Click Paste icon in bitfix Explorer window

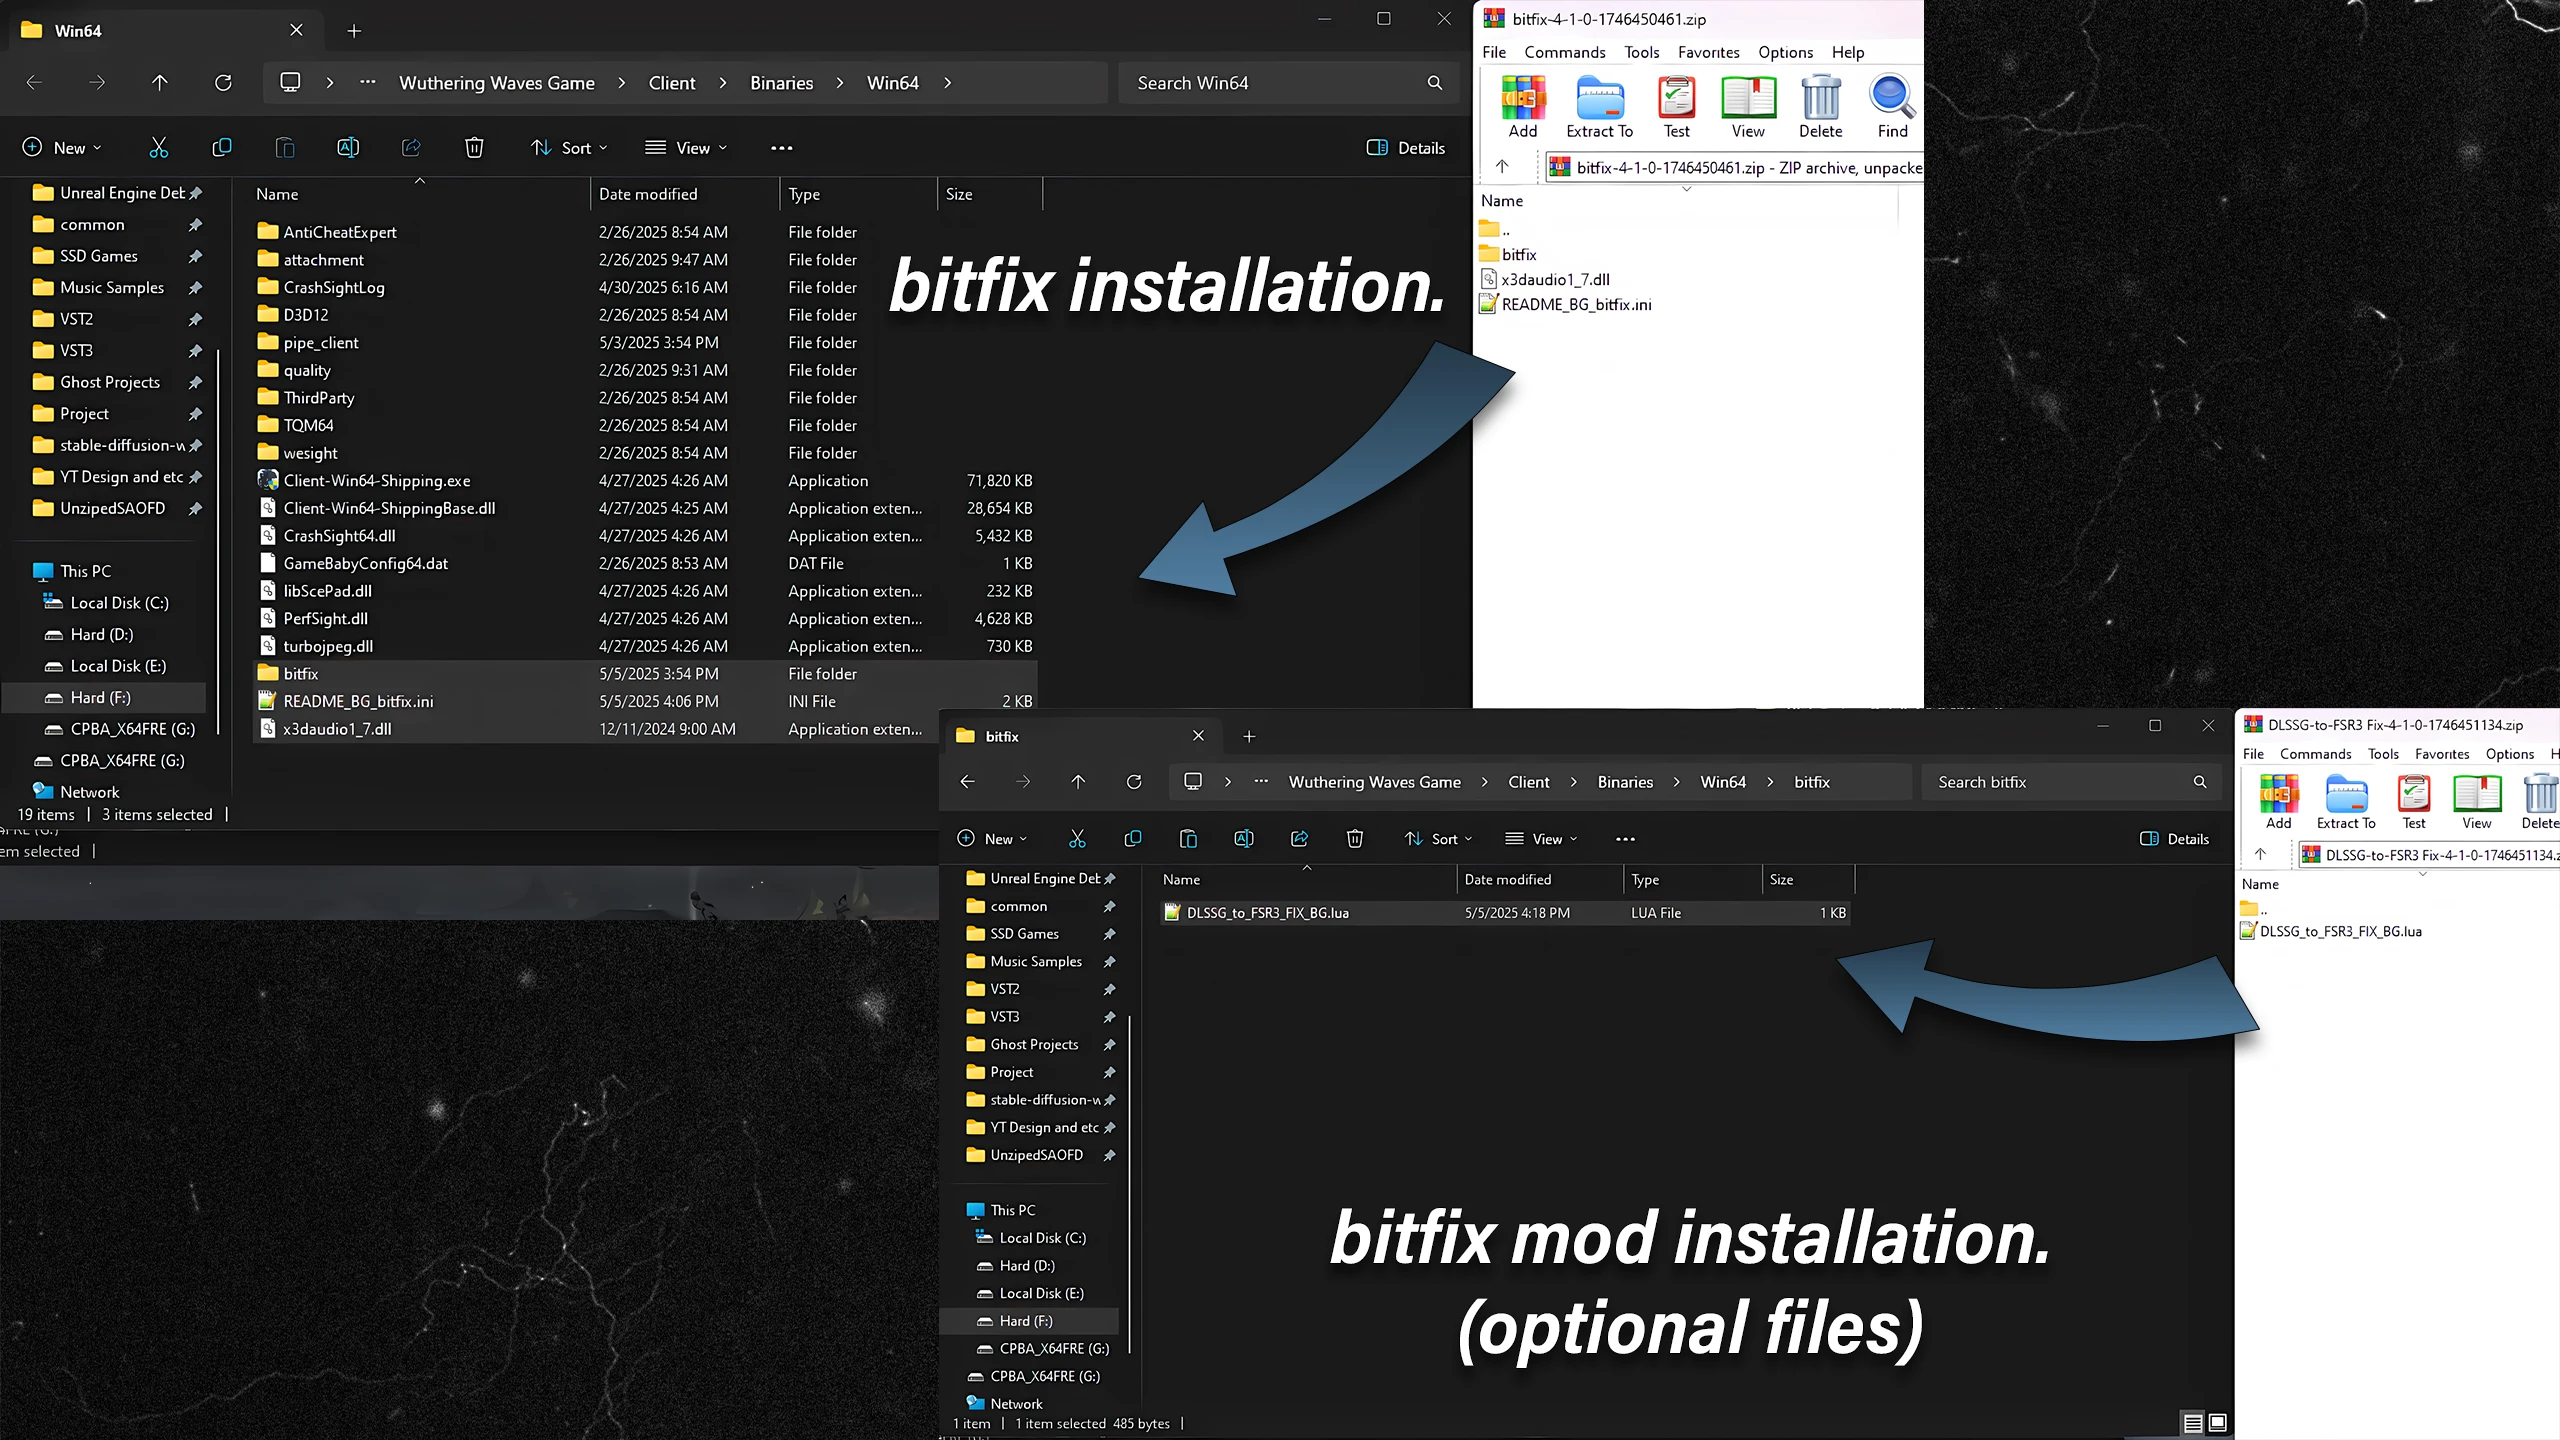click(x=1188, y=839)
